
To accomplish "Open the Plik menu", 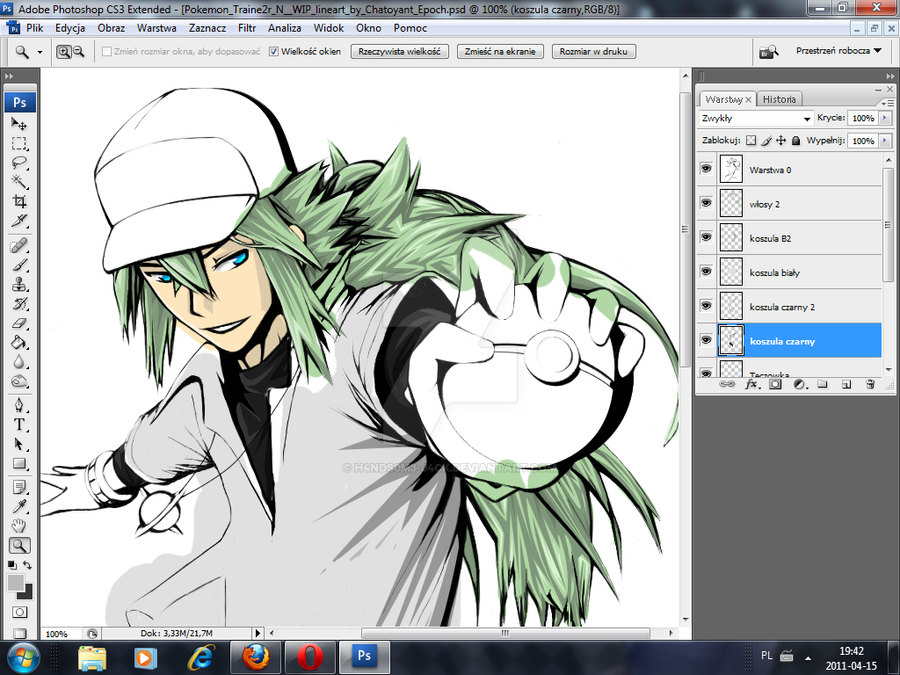I will 34,28.
